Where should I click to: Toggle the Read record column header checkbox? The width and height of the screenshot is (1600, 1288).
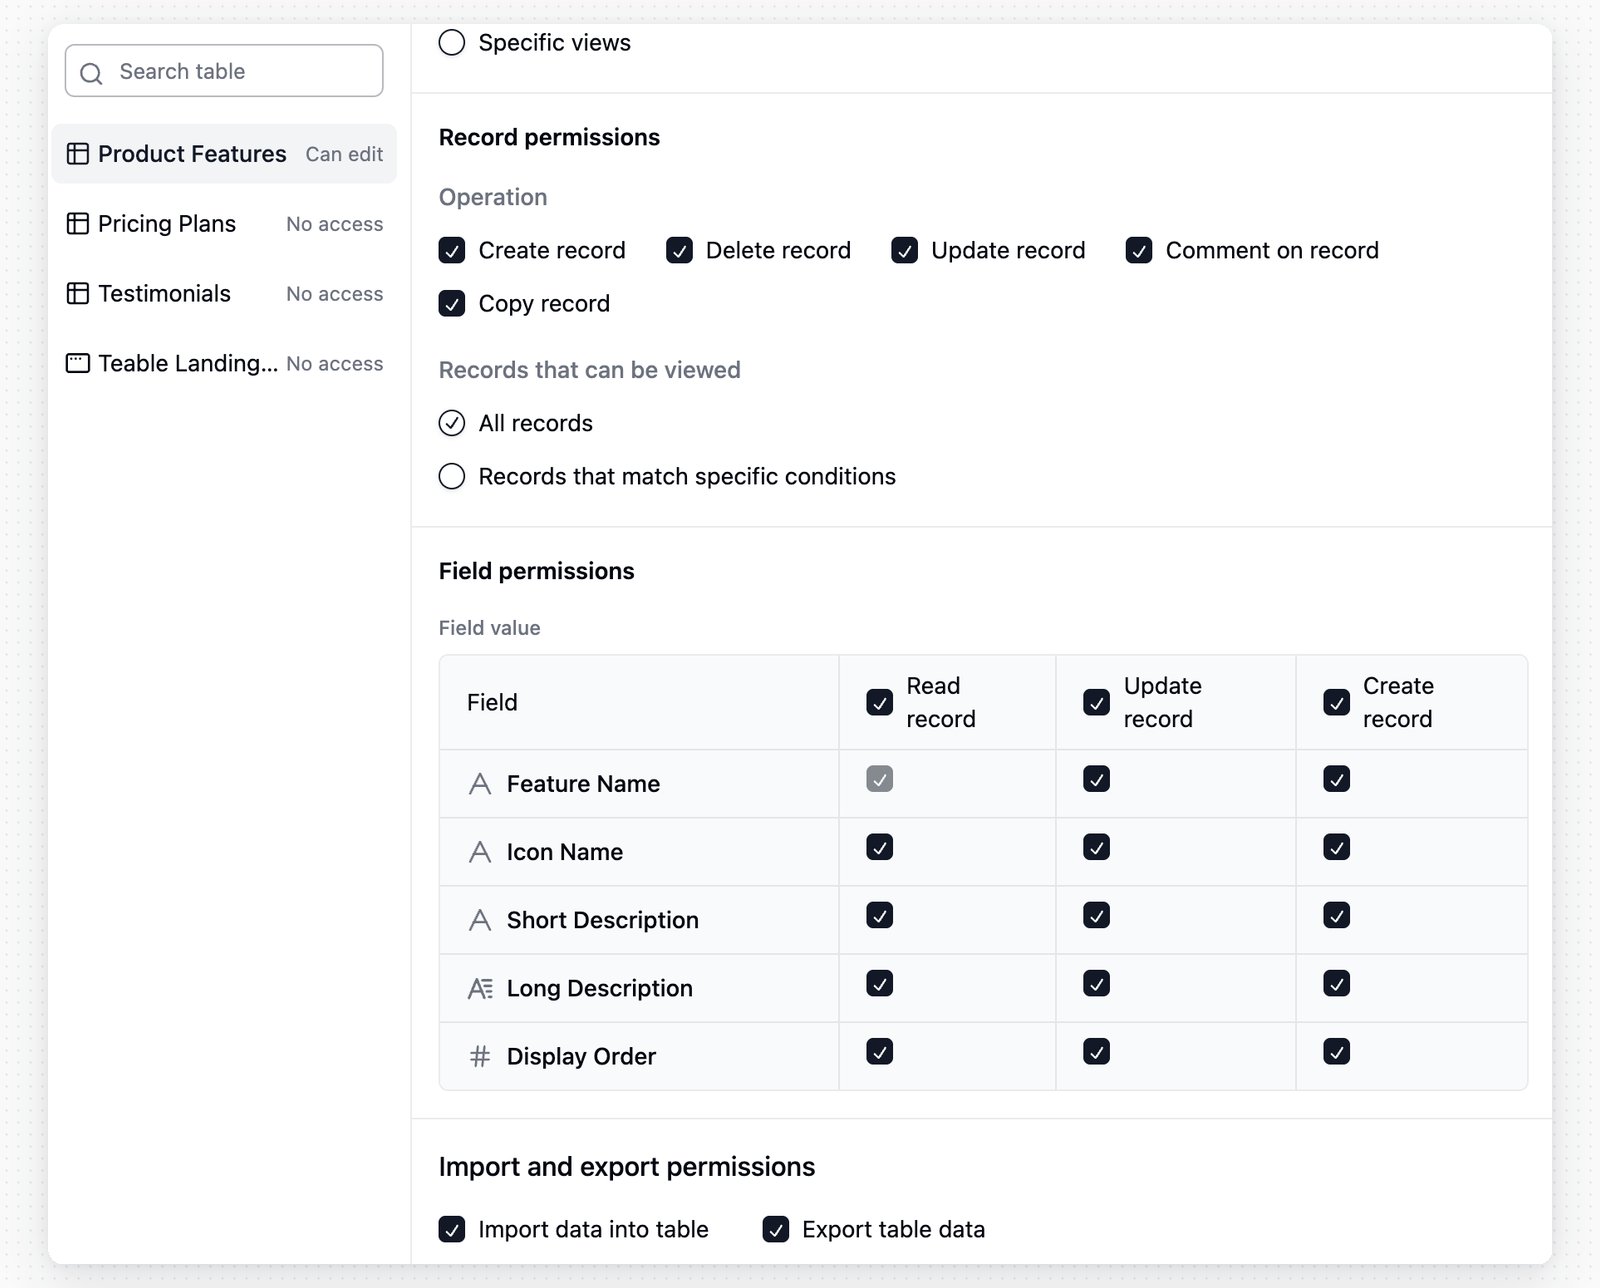click(x=880, y=702)
